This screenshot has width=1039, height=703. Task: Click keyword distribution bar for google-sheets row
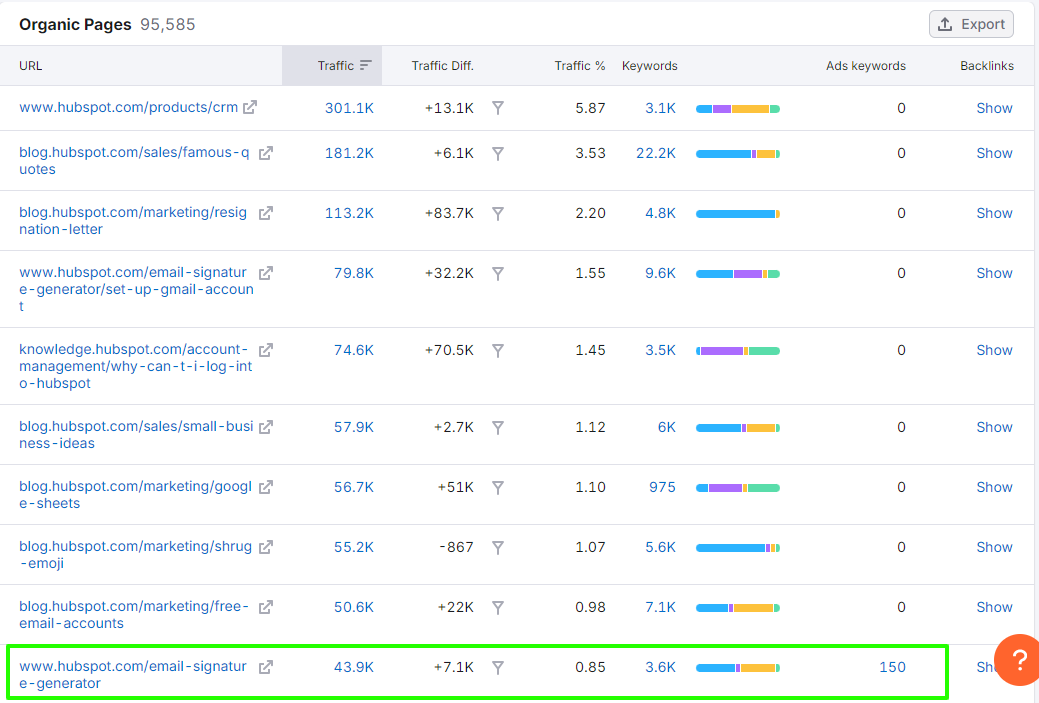point(738,488)
